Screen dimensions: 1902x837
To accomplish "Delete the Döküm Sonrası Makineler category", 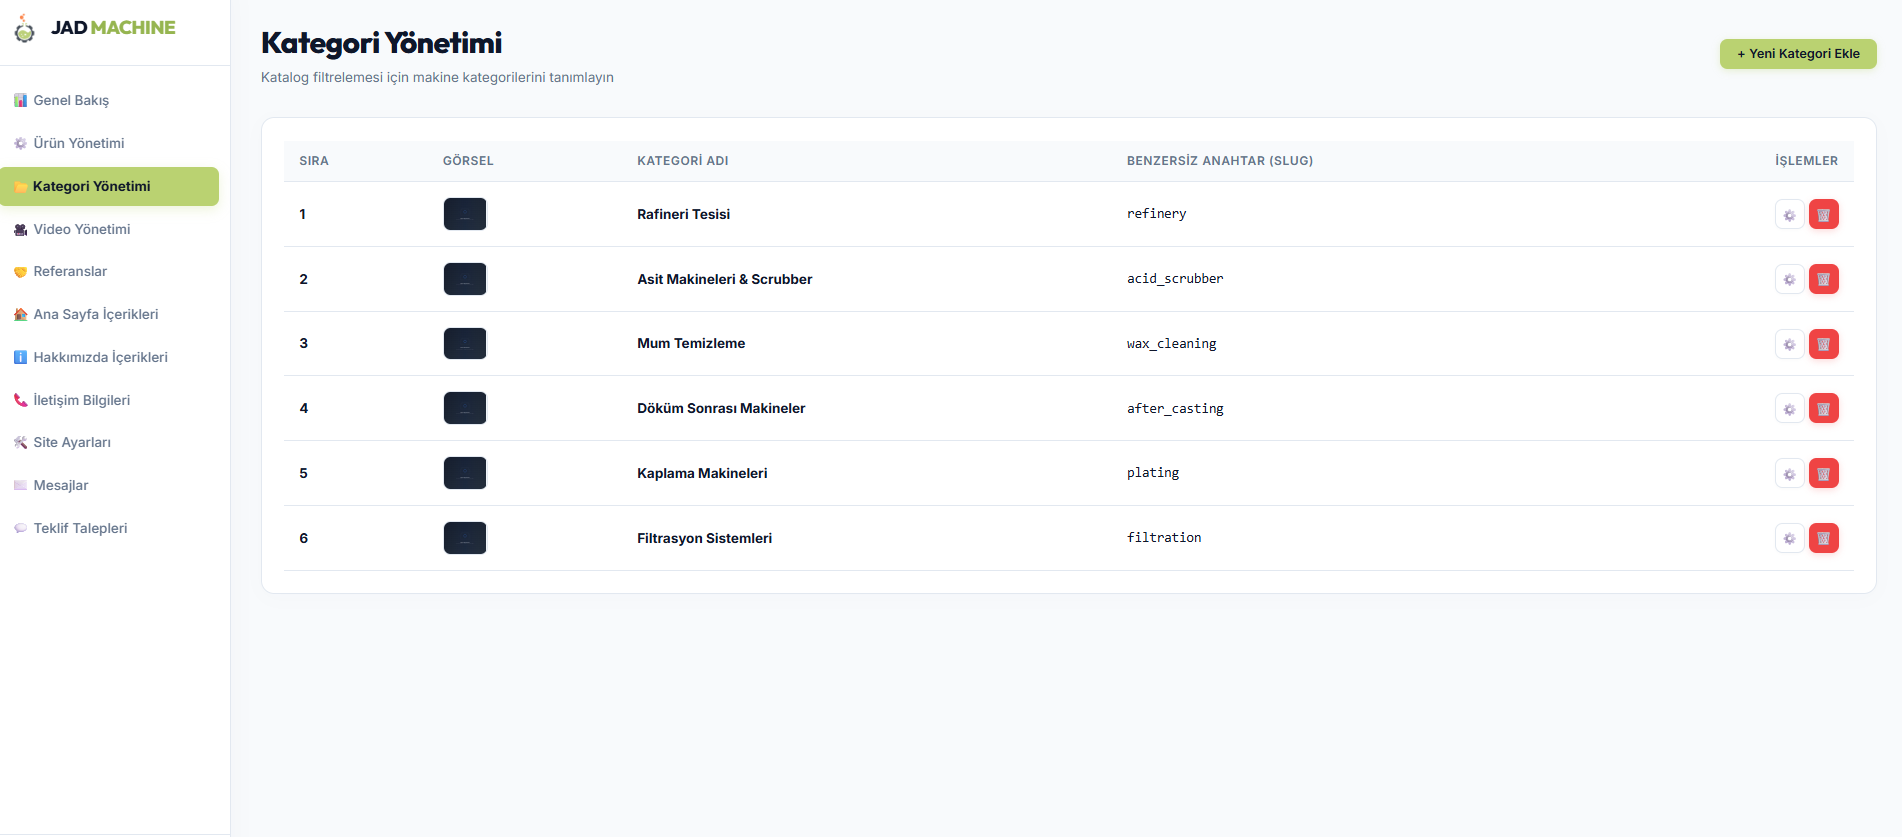I will 1823,409.
